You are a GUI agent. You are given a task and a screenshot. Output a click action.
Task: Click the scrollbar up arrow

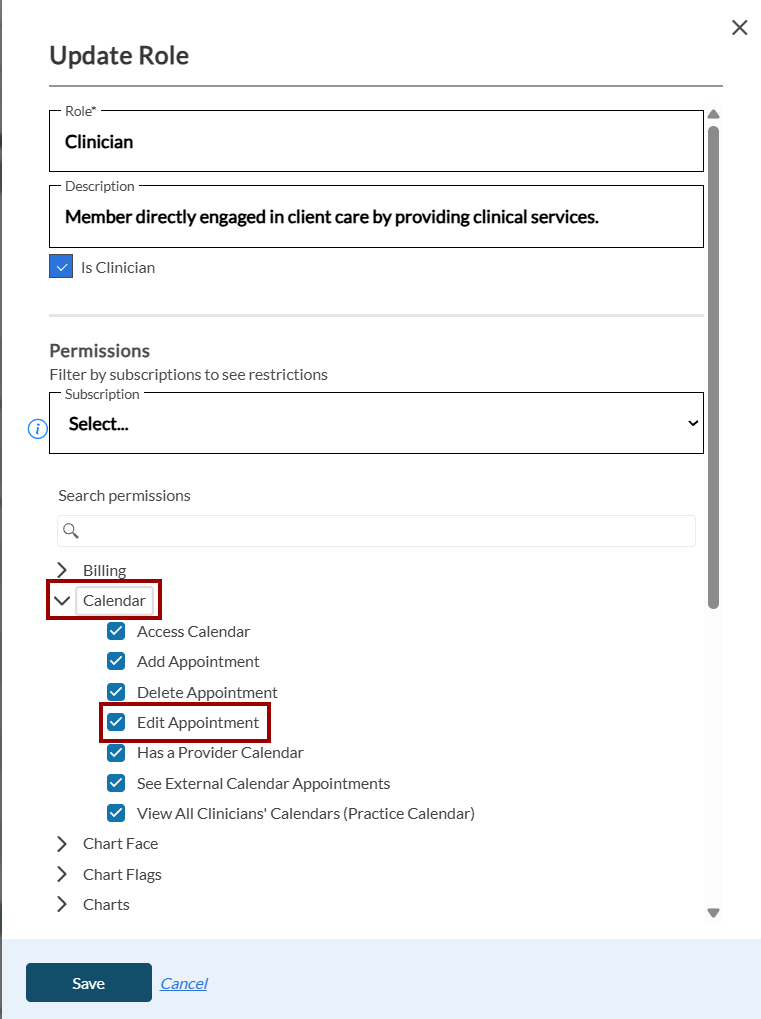[x=714, y=114]
